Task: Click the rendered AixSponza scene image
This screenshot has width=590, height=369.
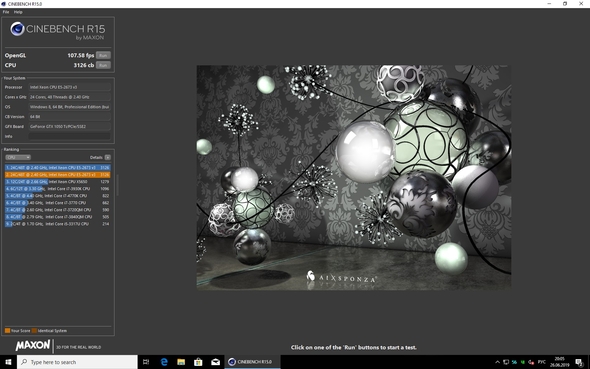Action: 354,178
